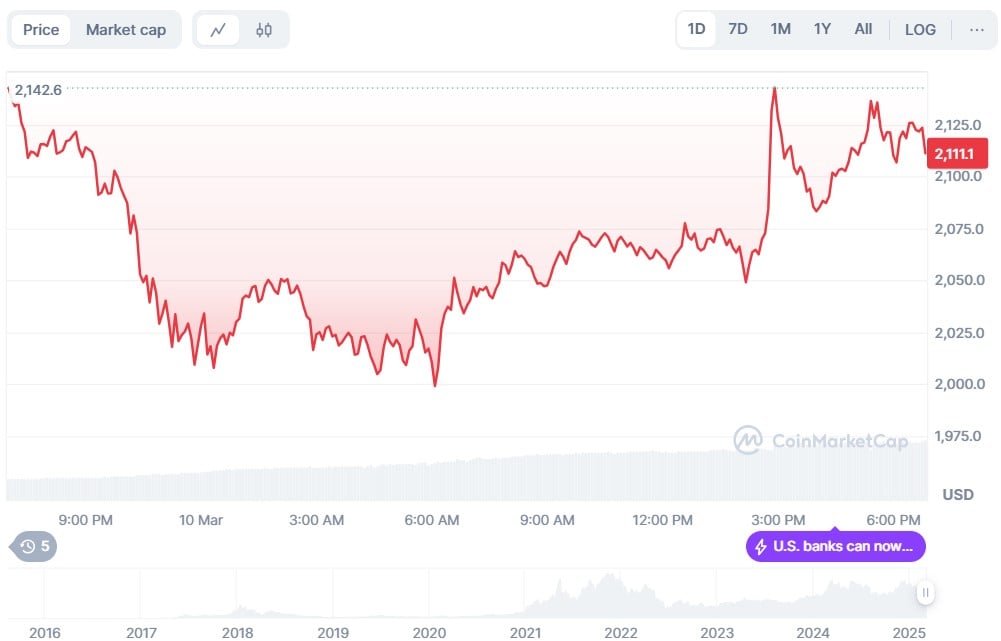Toggle the LOG scale option
The image size is (1001, 641).
[x=920, y=29]
